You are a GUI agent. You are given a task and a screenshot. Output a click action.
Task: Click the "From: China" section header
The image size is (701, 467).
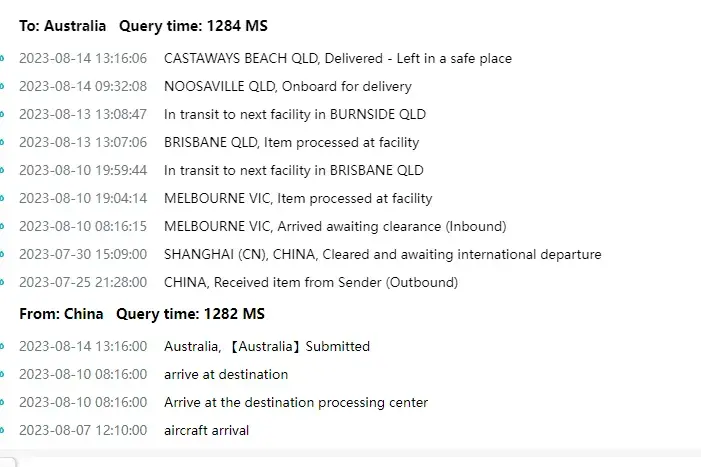click(x=62, y=314)
